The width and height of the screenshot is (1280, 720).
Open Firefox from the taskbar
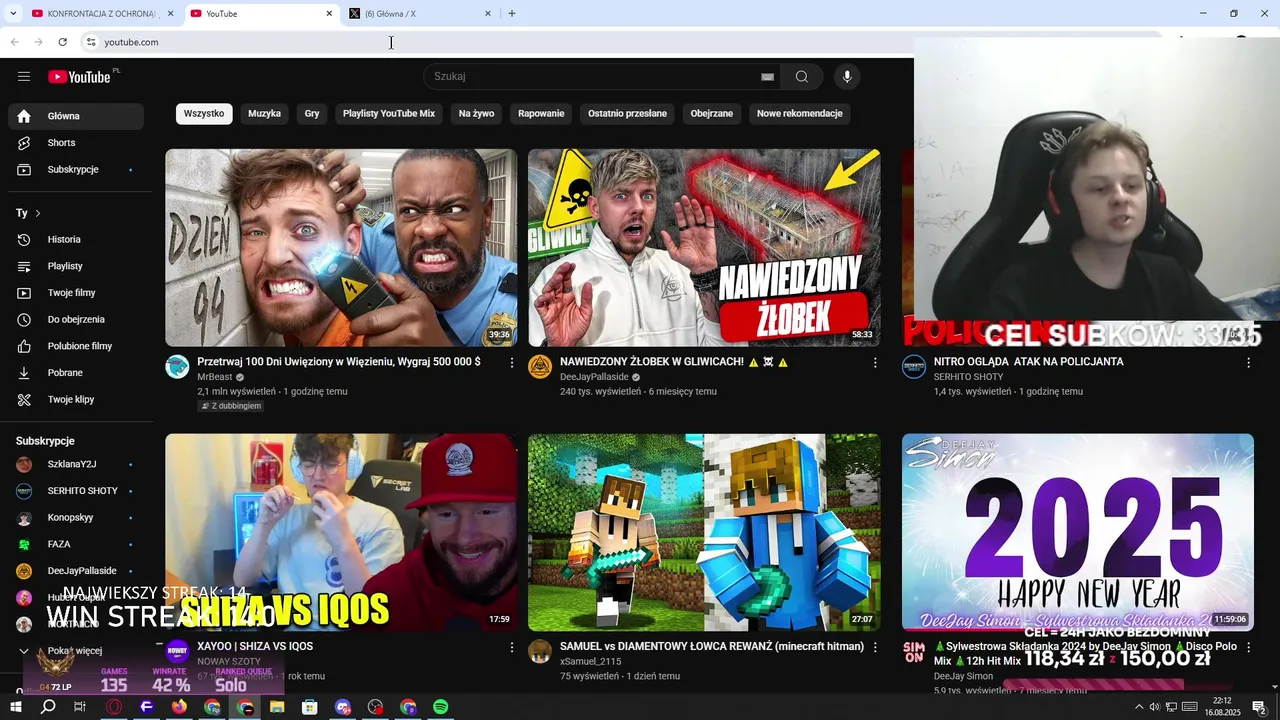[179, 707]
